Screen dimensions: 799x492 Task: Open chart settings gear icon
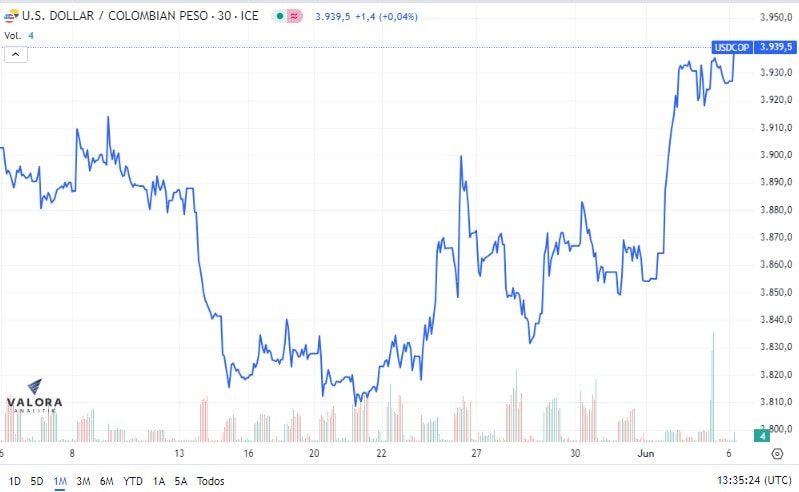(777, 453)
